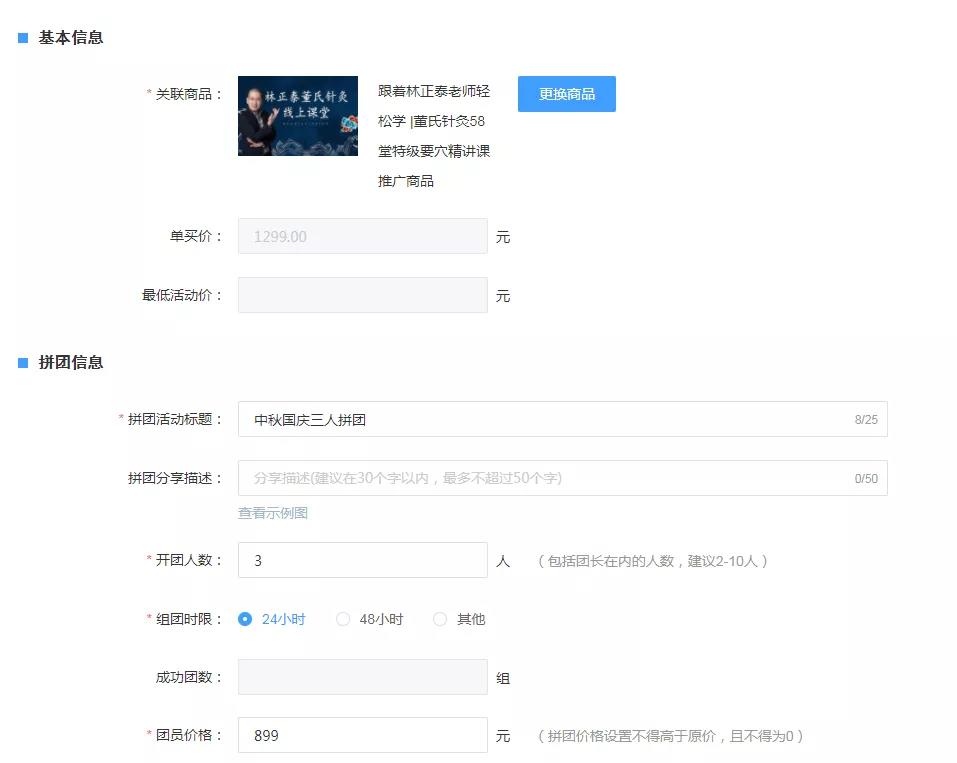Click the 团员价格 price field showing 899
This screenshot has width=957, height=763.
tap(362, 735)
